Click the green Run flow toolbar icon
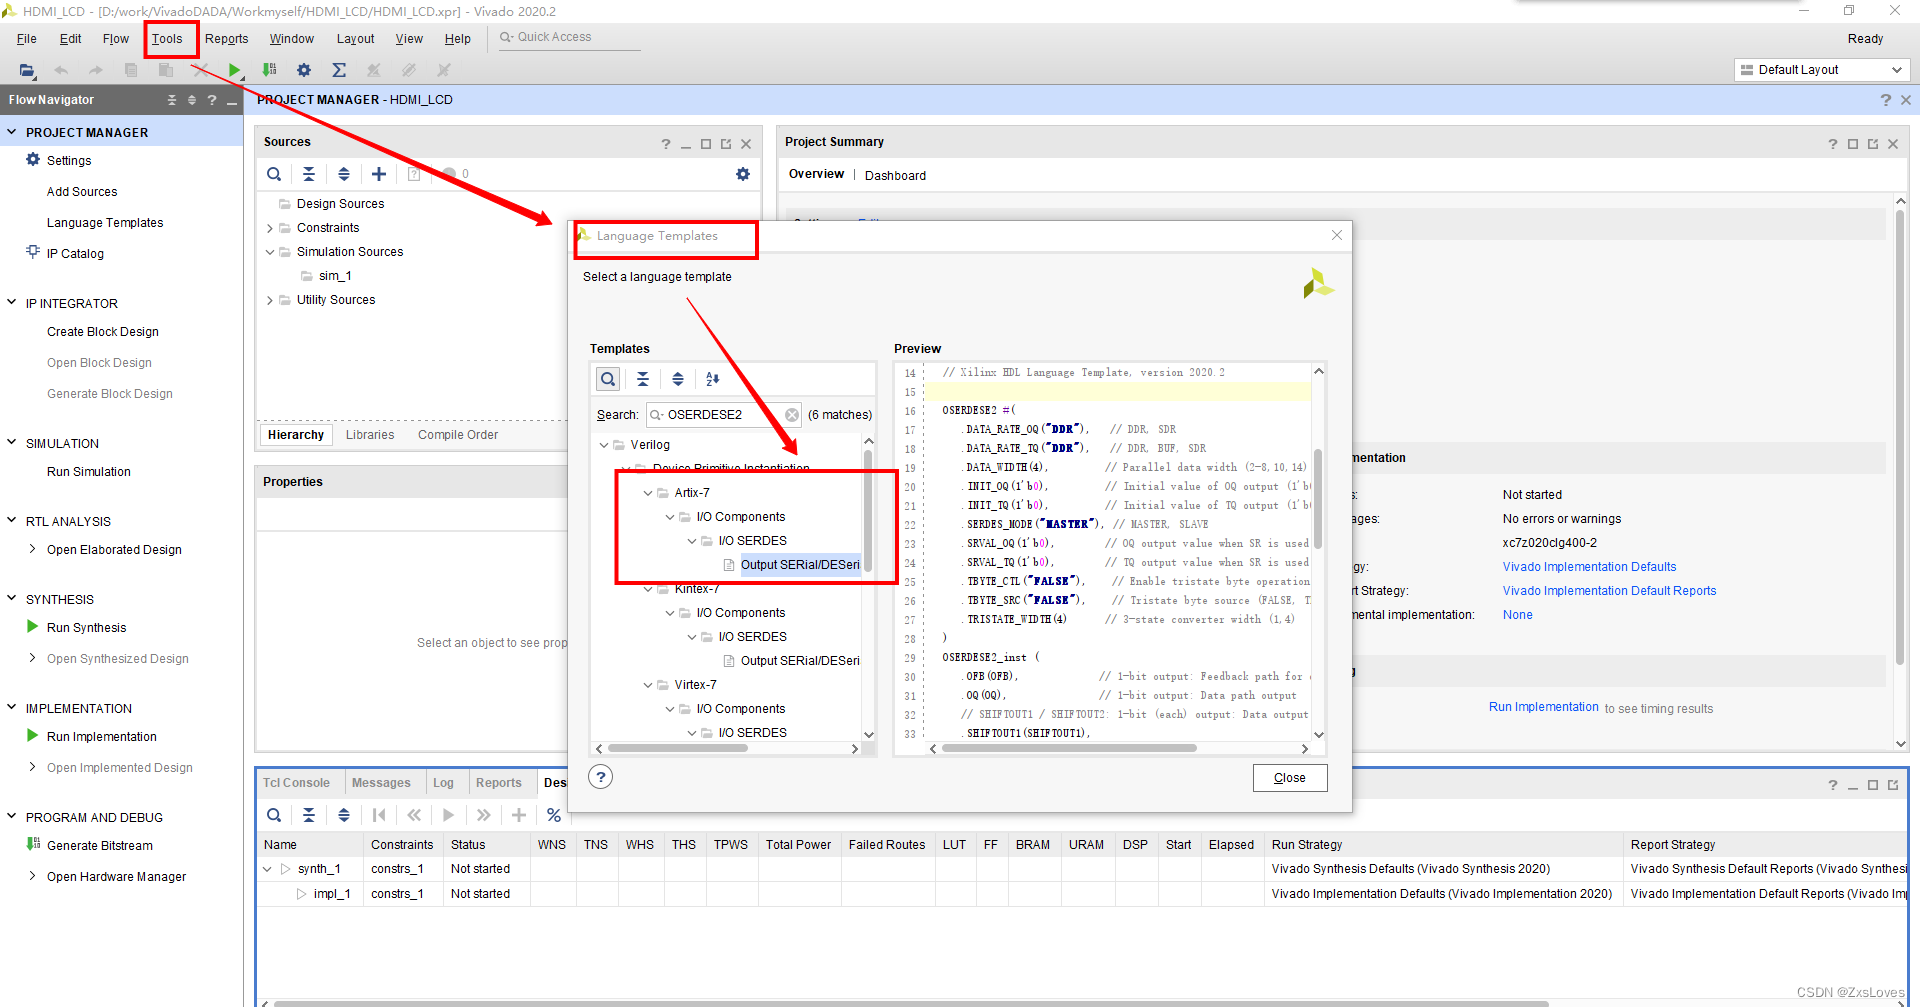Viewport: 1920px width, 1007px height. (x=234, y=70)
